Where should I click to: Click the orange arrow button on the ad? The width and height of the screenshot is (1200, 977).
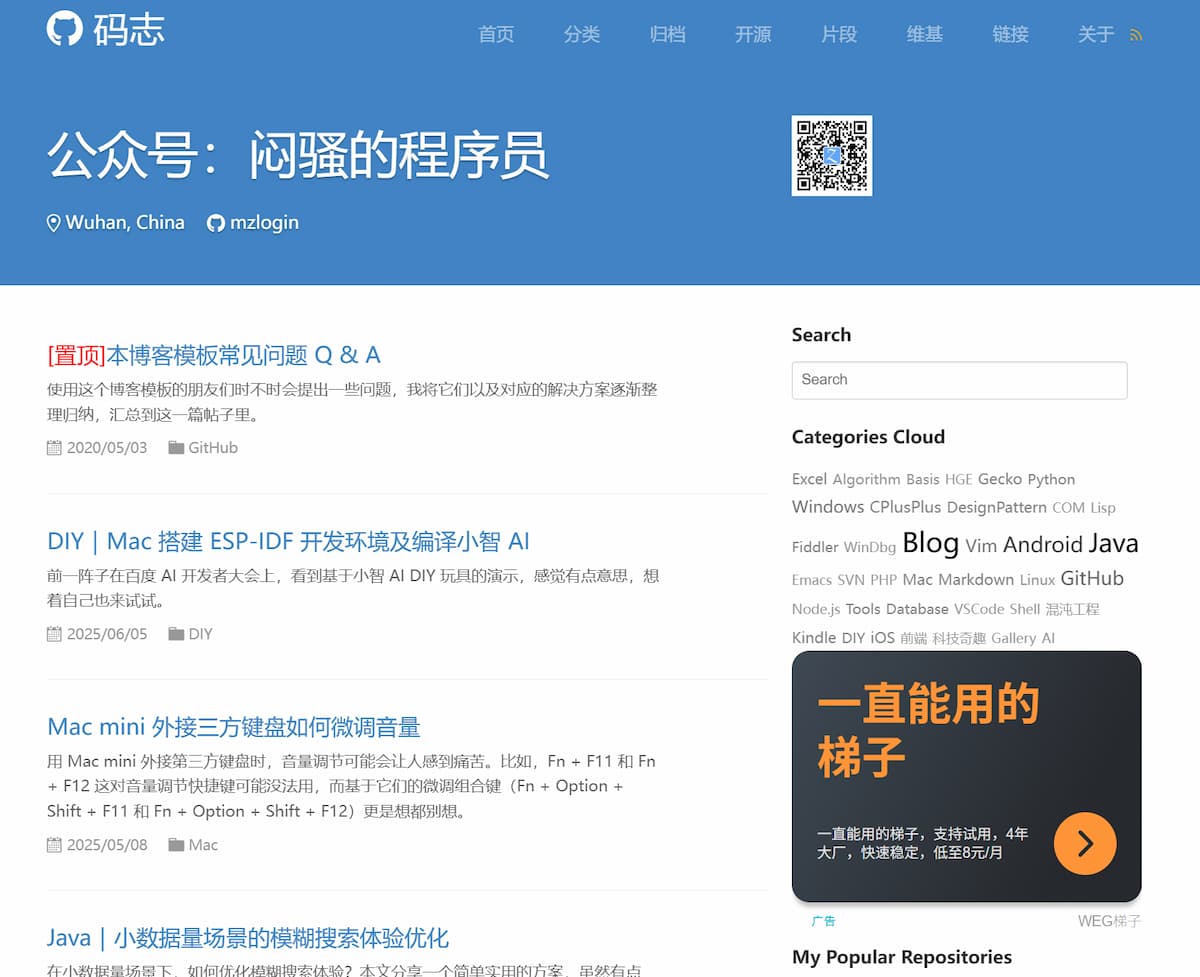[x=1085, y=843]
